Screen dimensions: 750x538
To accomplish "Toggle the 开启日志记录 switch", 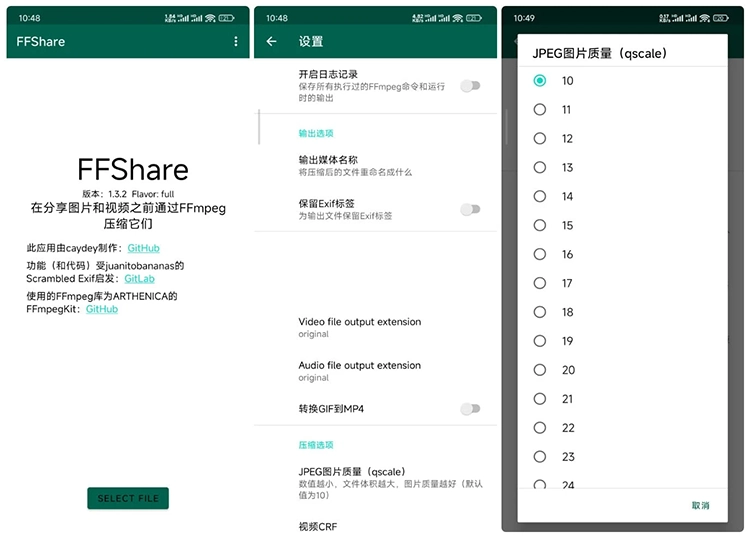I will tap(469, 86).
